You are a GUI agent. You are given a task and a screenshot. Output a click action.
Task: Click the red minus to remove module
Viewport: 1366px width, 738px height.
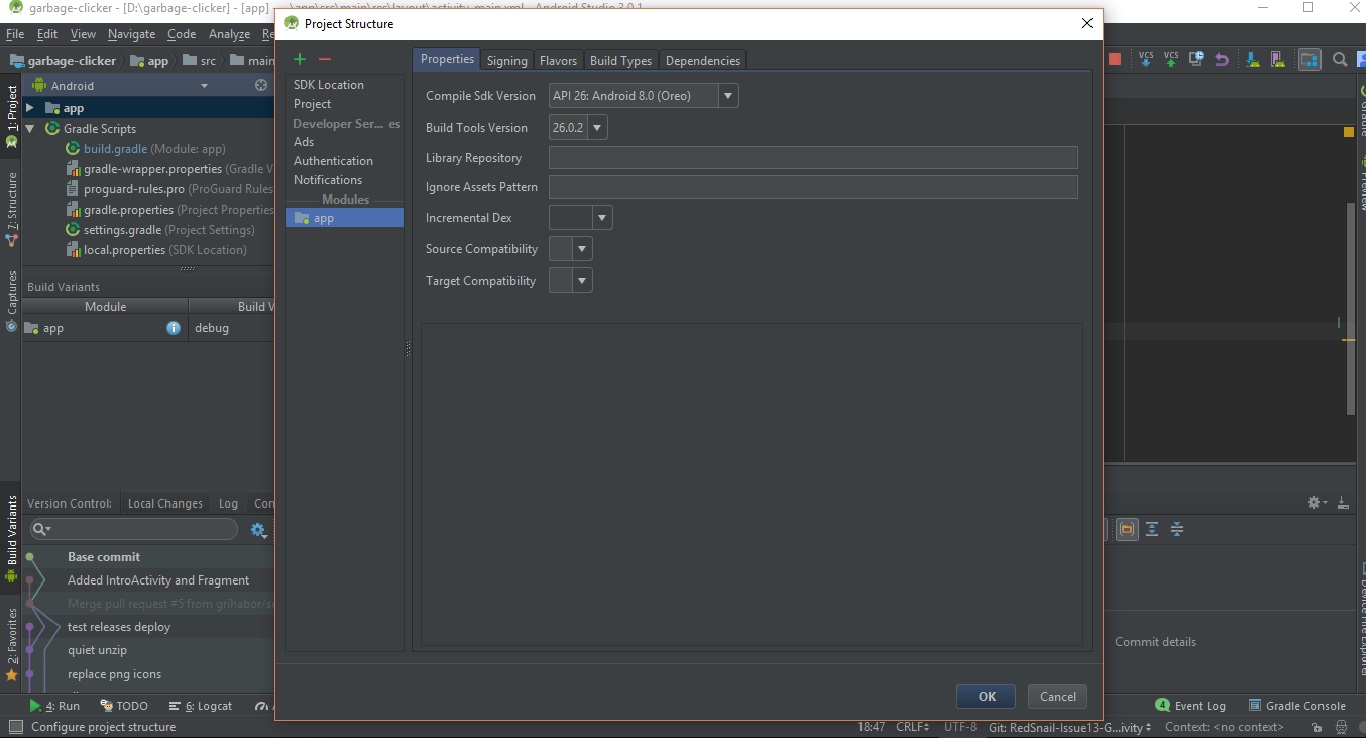[324, 60]
